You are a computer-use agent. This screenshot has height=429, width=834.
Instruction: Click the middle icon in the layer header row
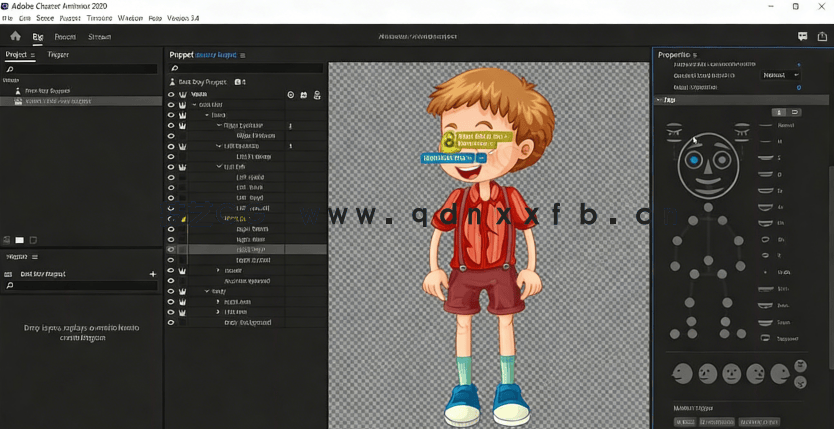pos(304,95)
